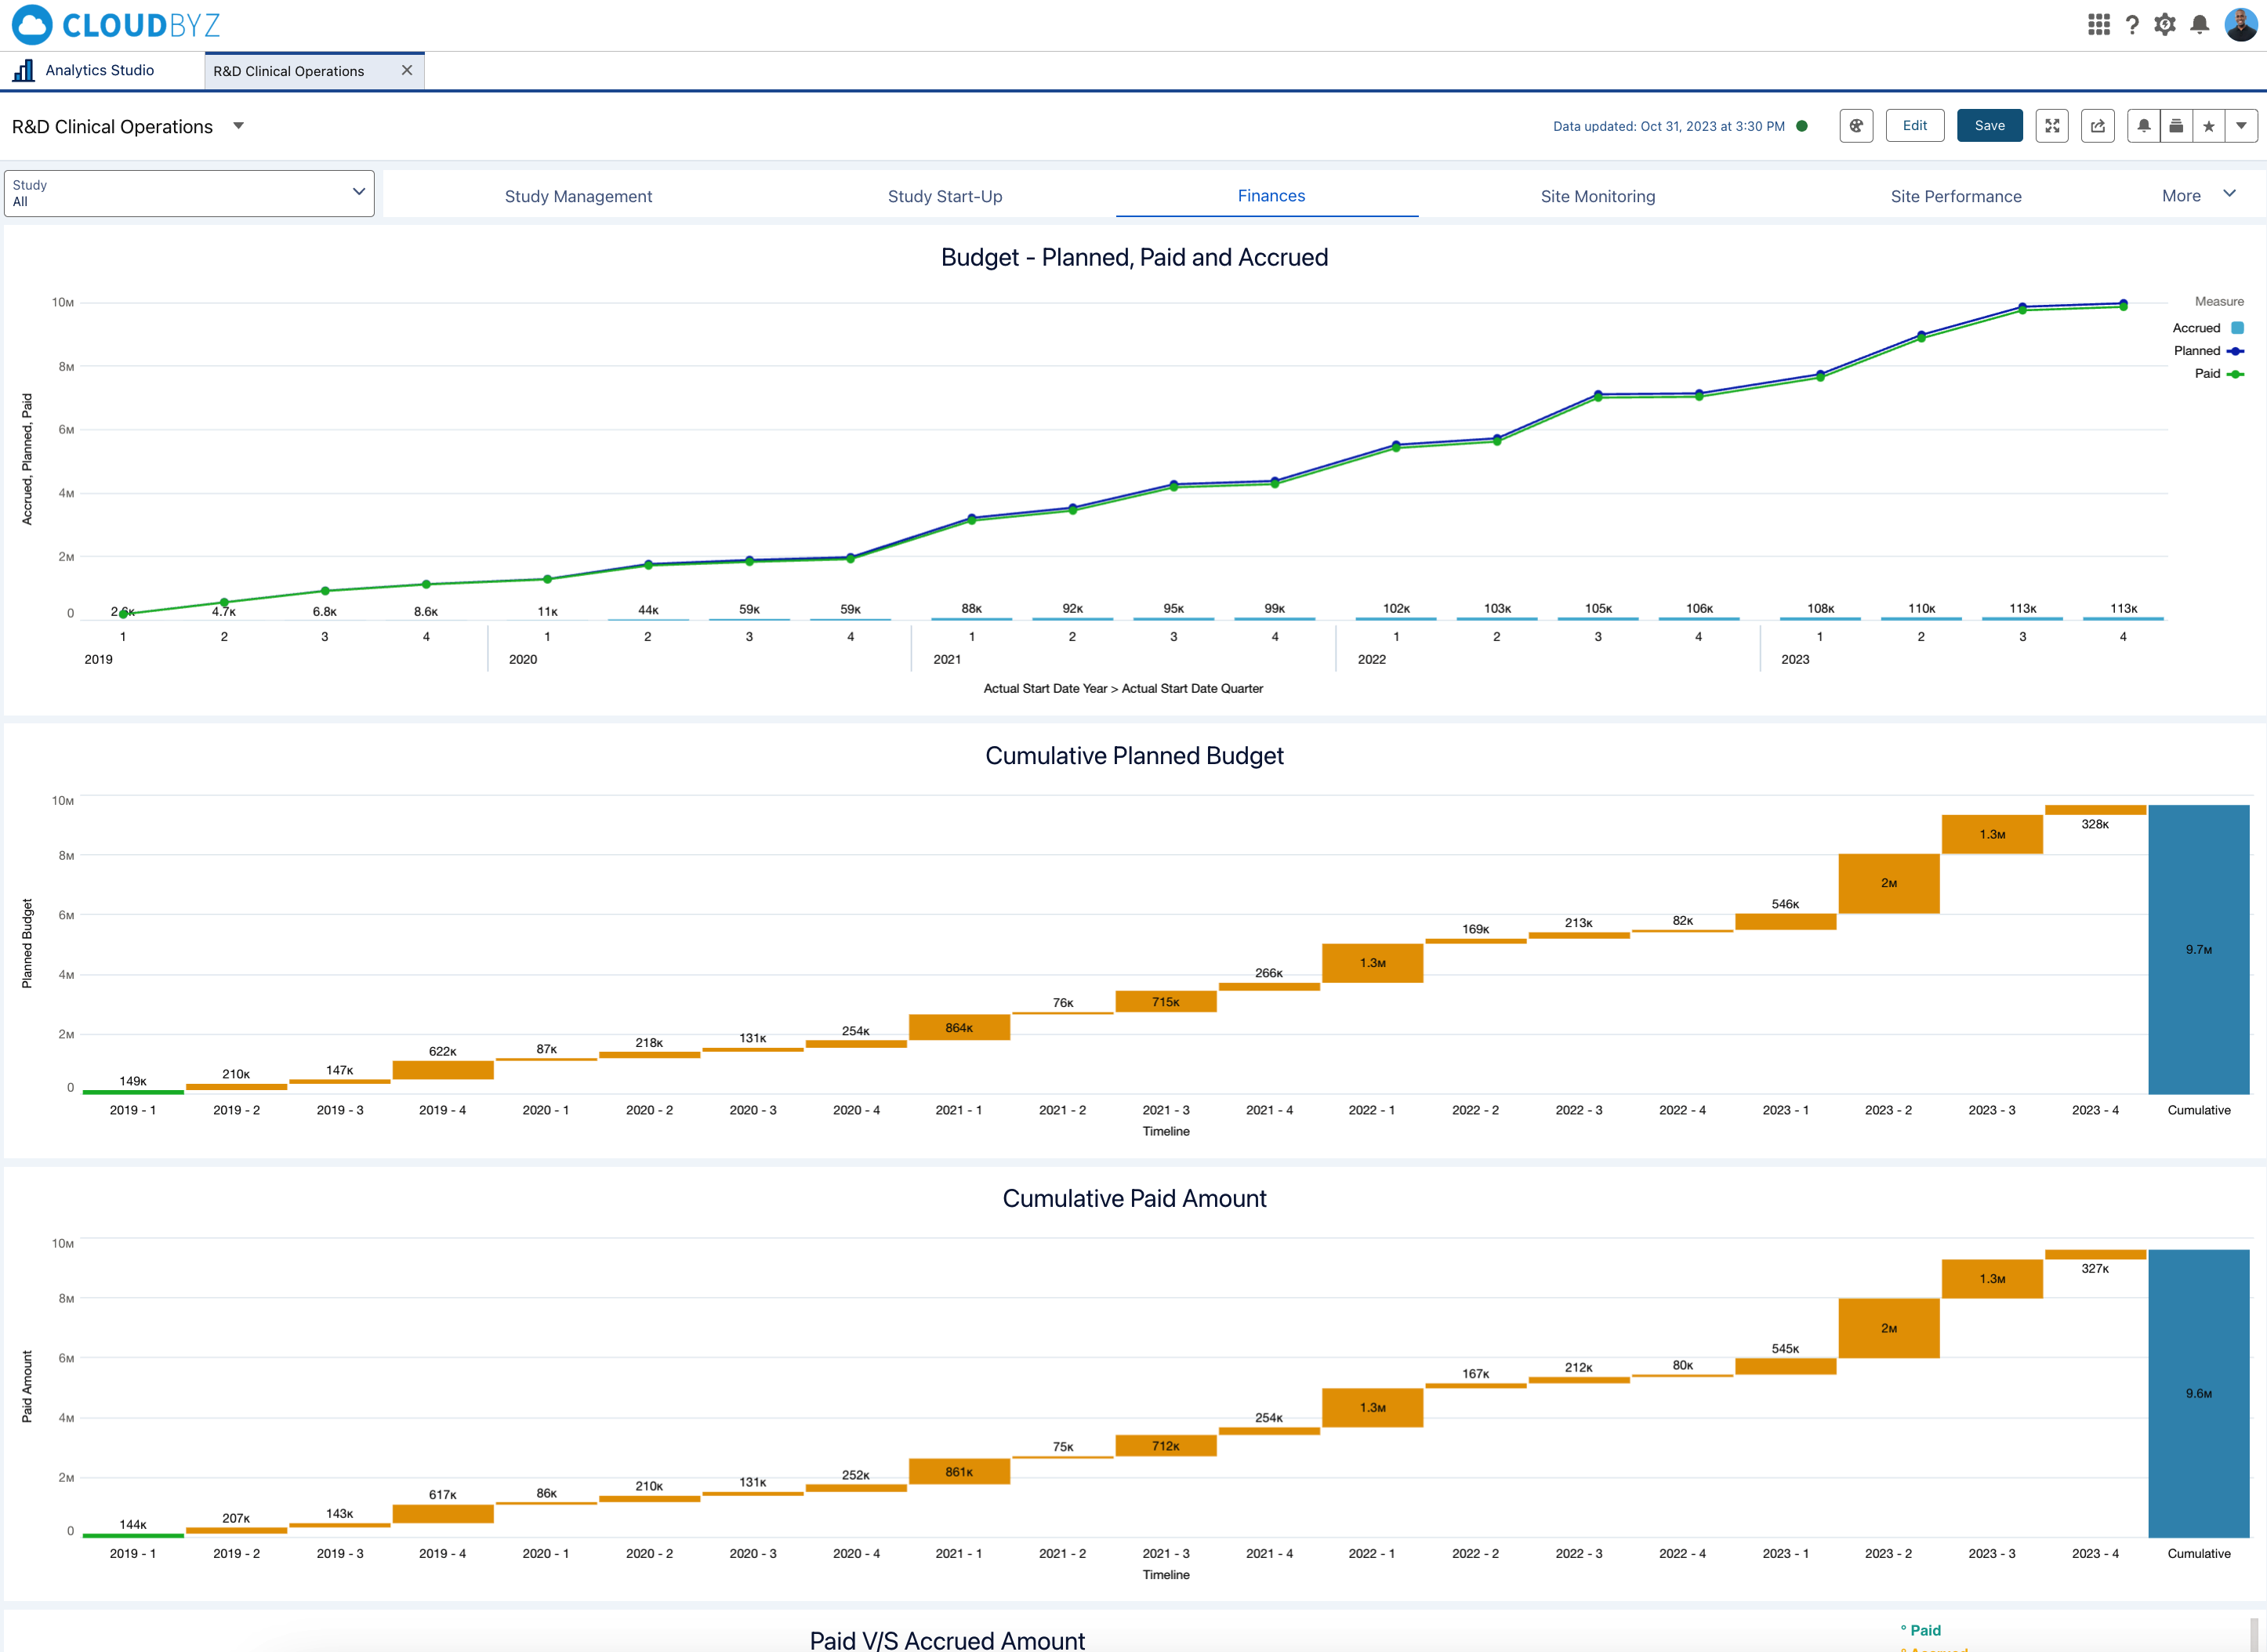Close the R&D Clinical Operations tab
This screenshot has width=2267, height=1652.
click(406, 70)
